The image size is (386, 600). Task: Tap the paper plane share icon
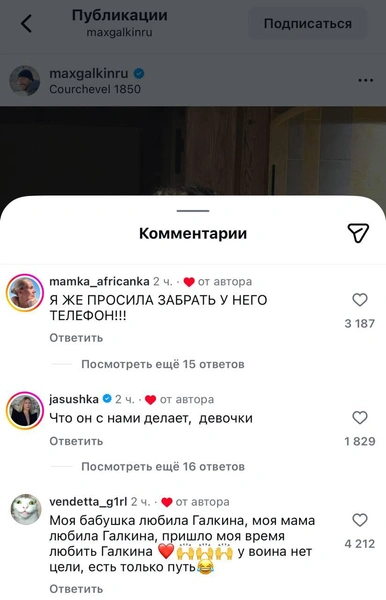(x=358, y=233)
